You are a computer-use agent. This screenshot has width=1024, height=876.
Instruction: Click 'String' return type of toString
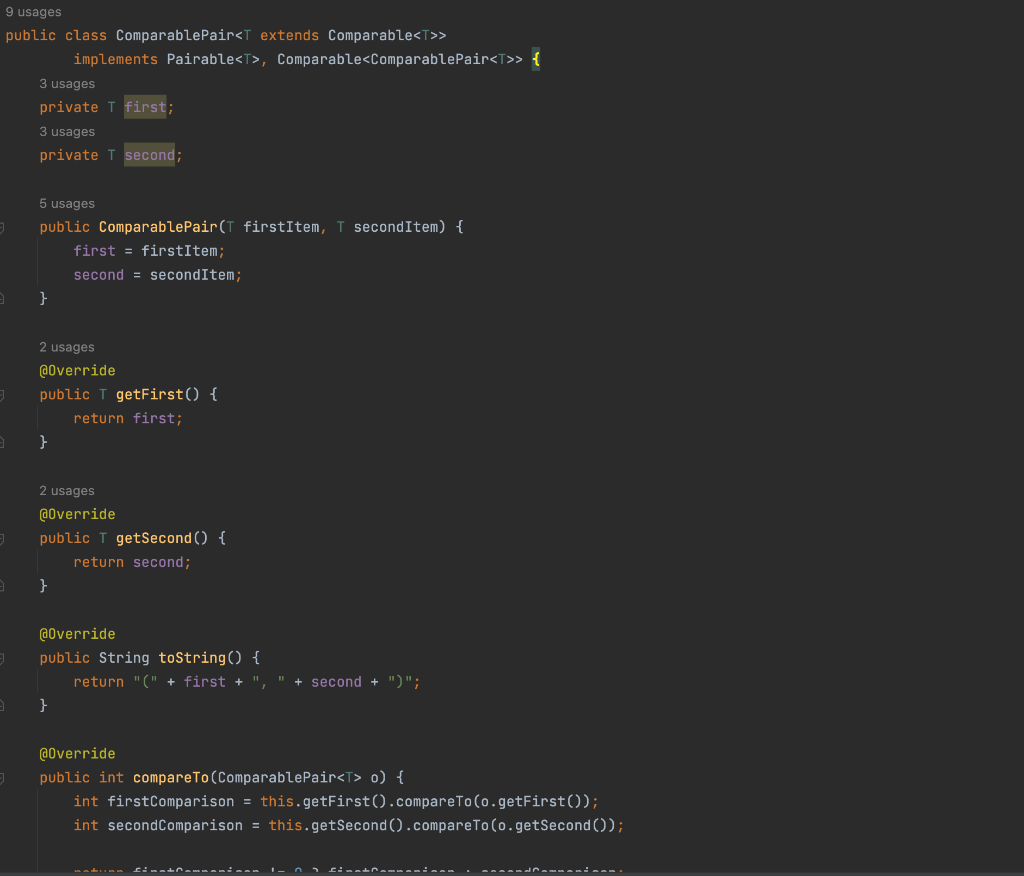pyautogui.click(x=124, y=658)
